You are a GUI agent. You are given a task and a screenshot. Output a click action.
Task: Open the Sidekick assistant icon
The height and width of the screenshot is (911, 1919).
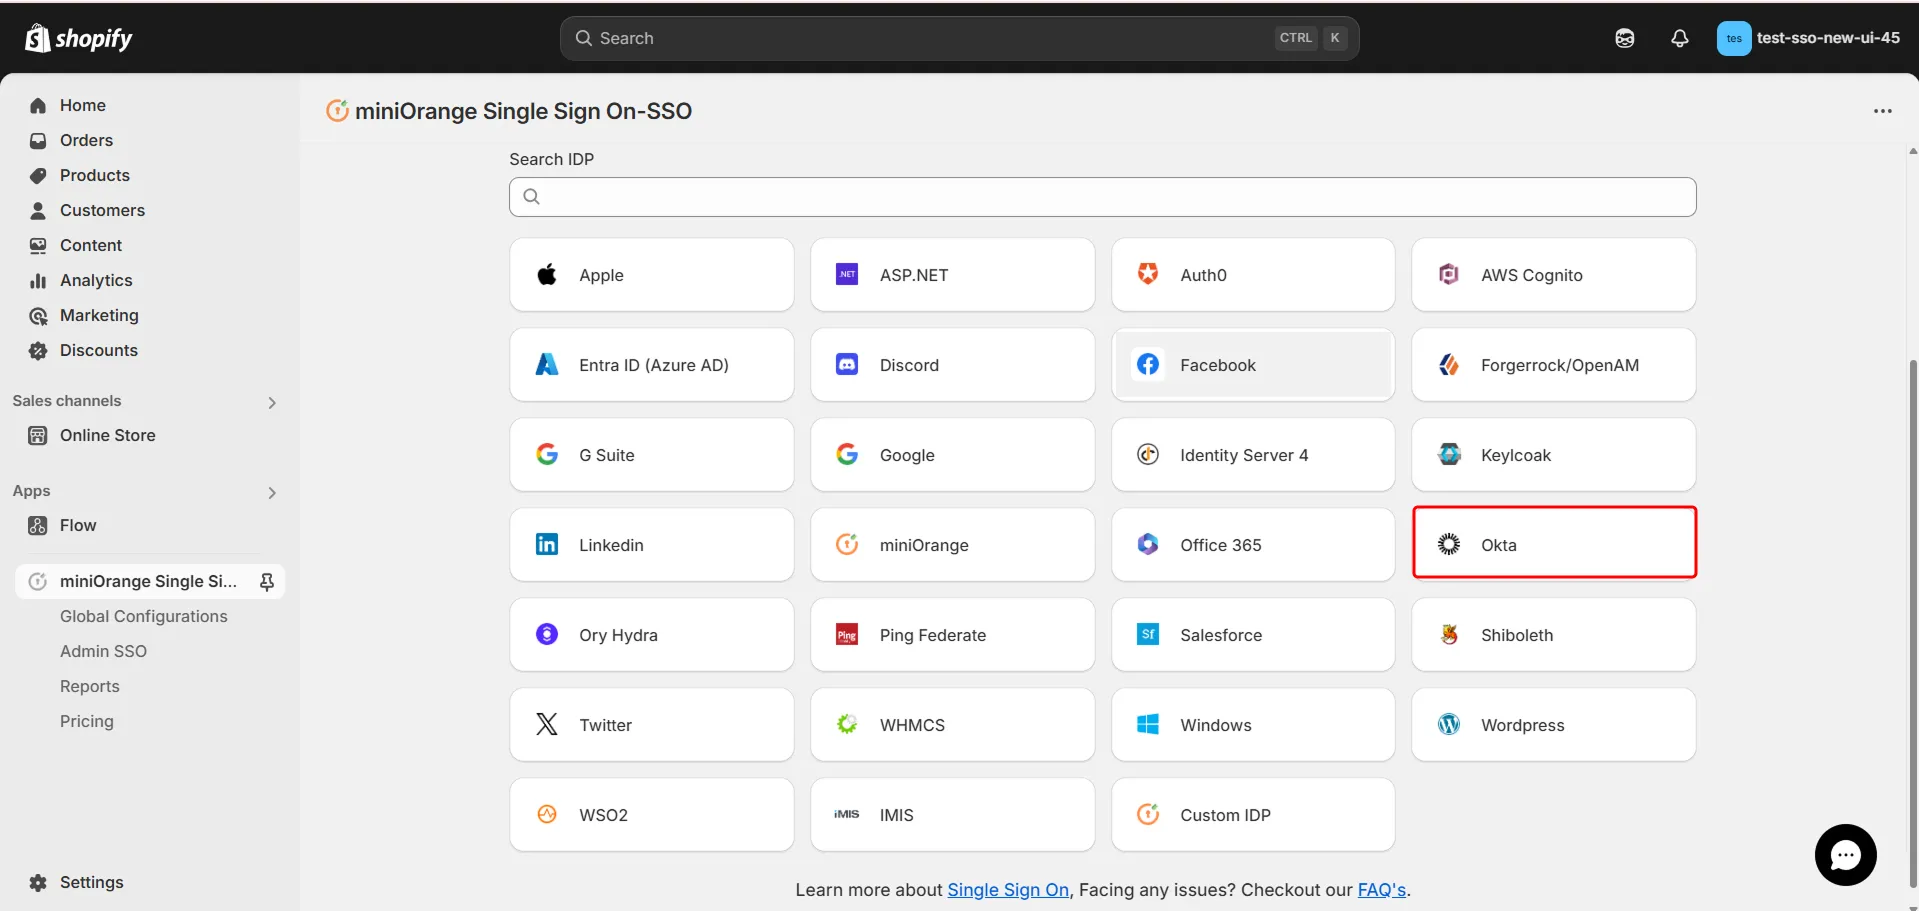(x=1625, y=38)
